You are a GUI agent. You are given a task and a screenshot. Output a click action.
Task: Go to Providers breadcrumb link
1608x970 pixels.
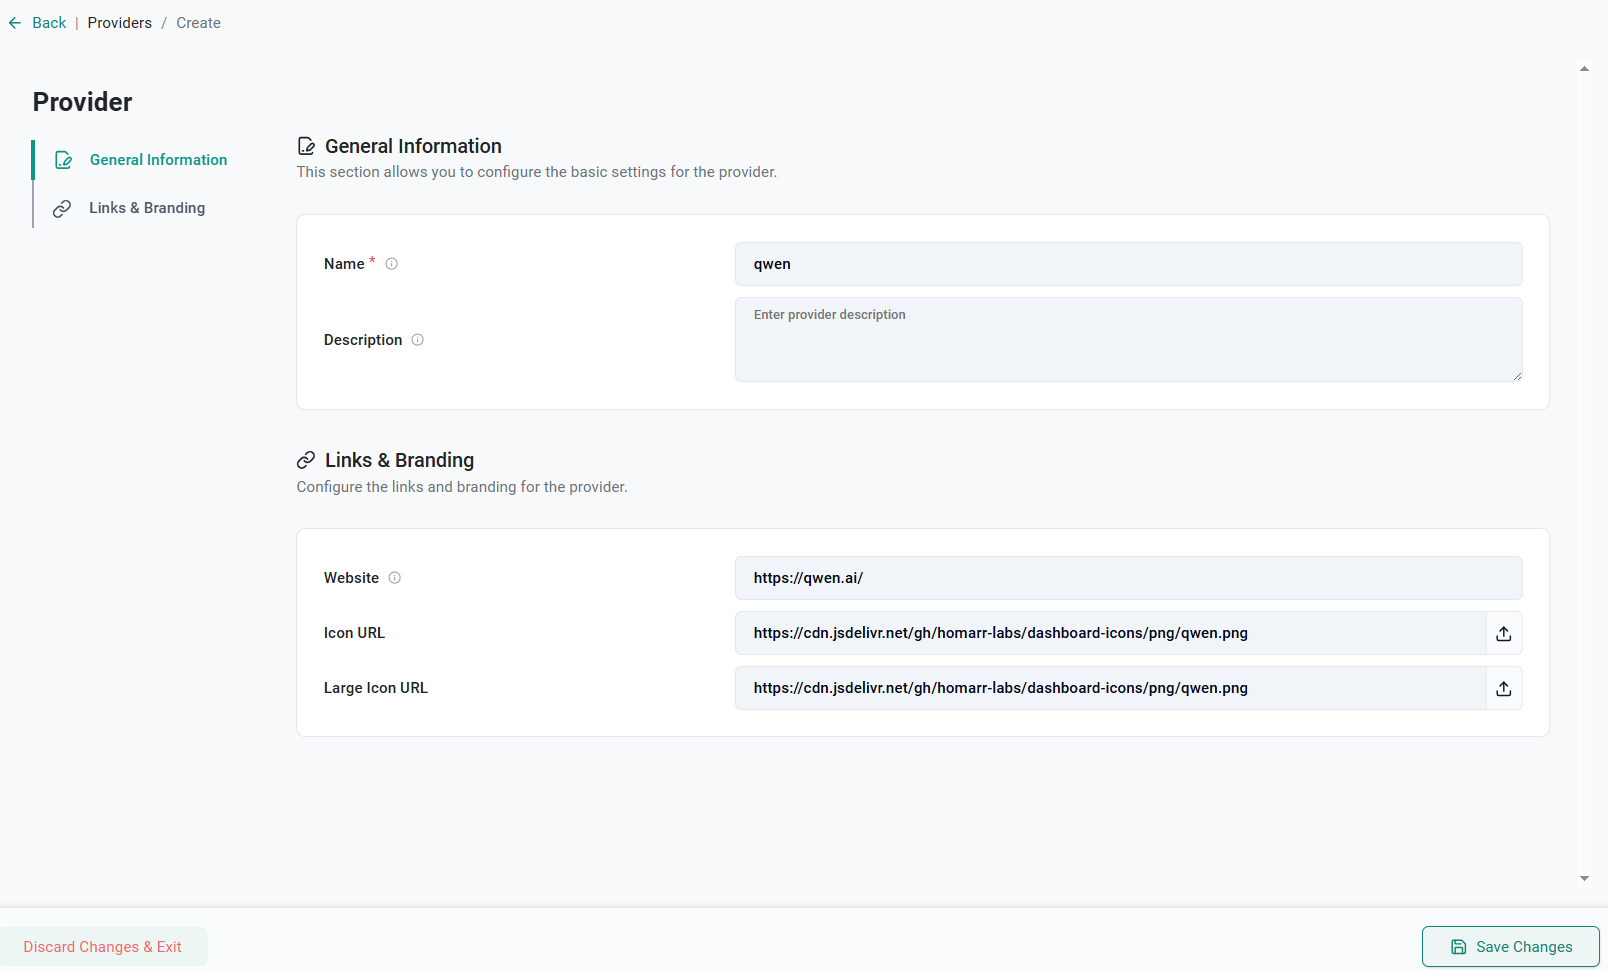point(120,23)
